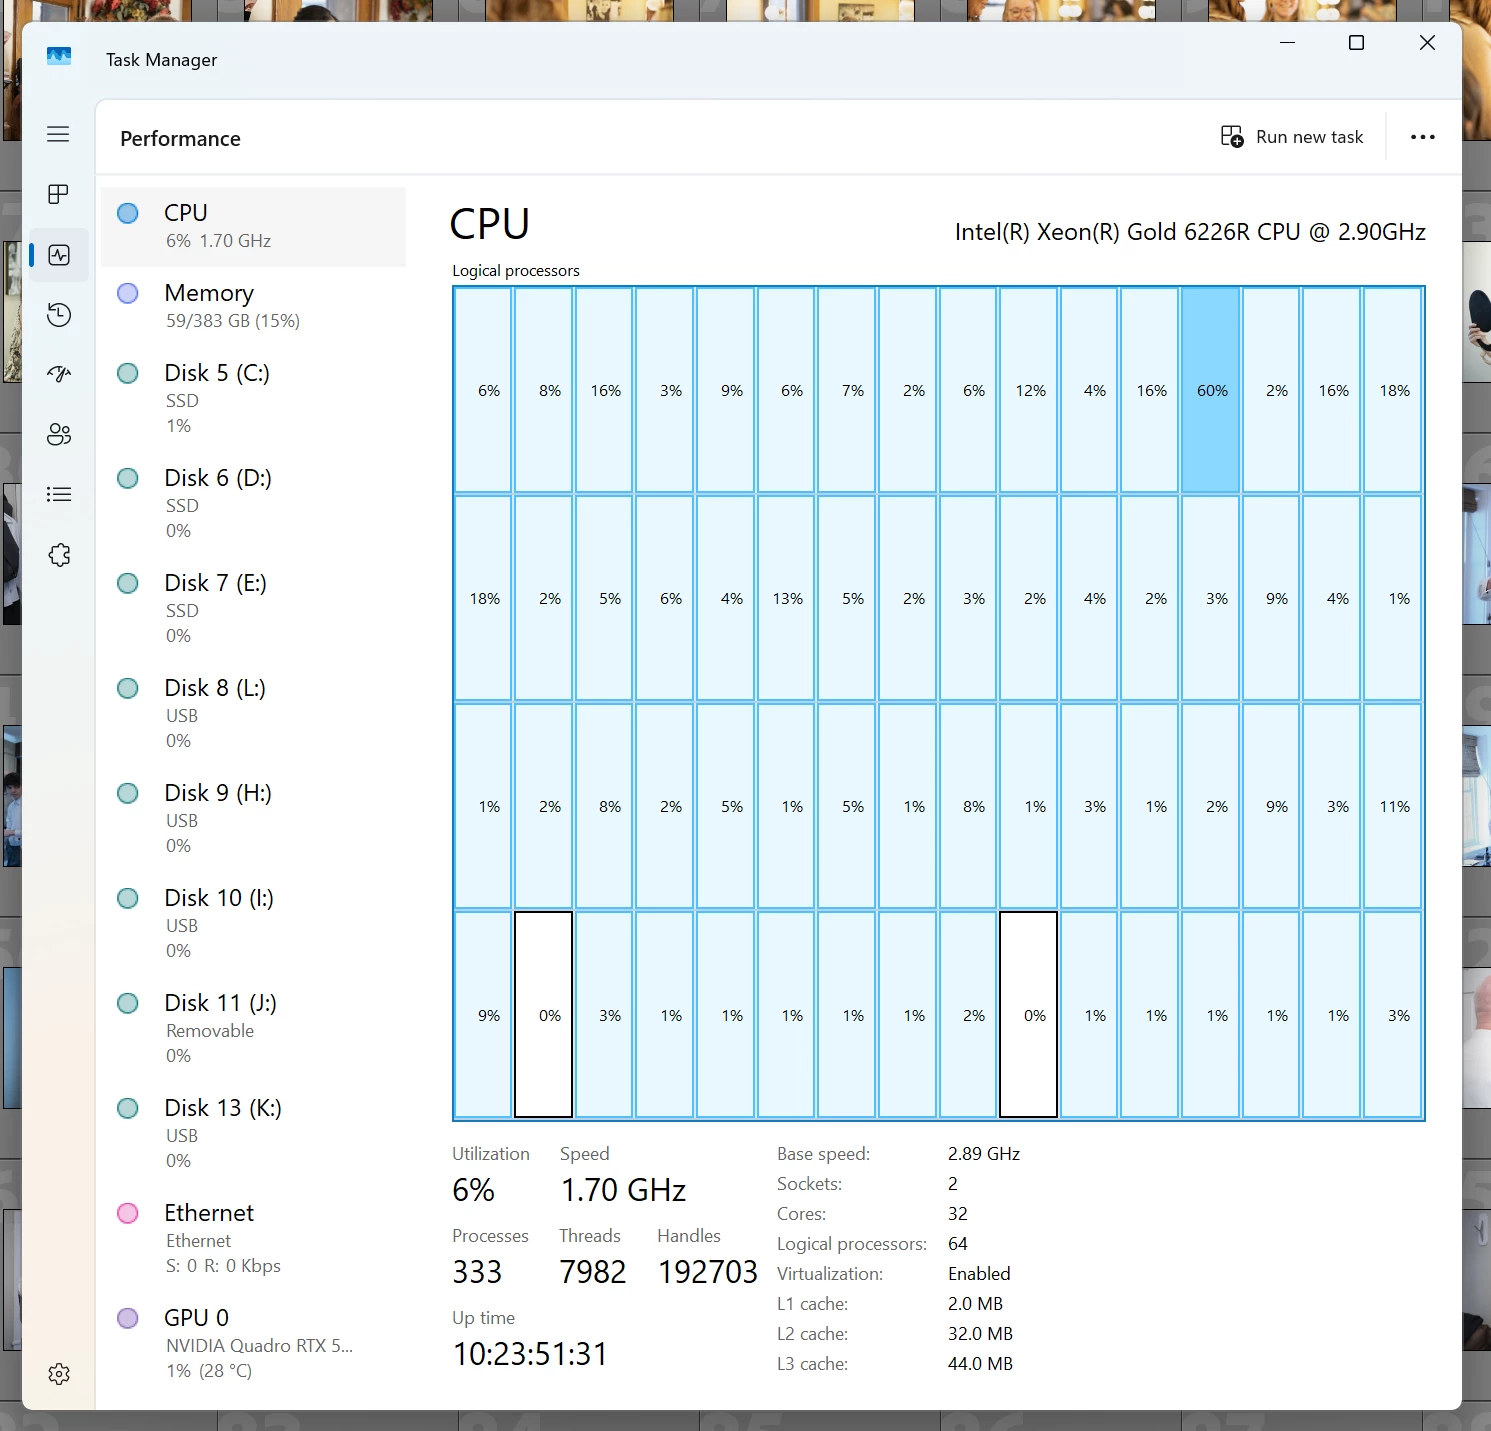Viewport: 1491px width, 1431px height.
Task: Select Disk 6 (D:) performance entry
Action: click(x=254, y=503)
